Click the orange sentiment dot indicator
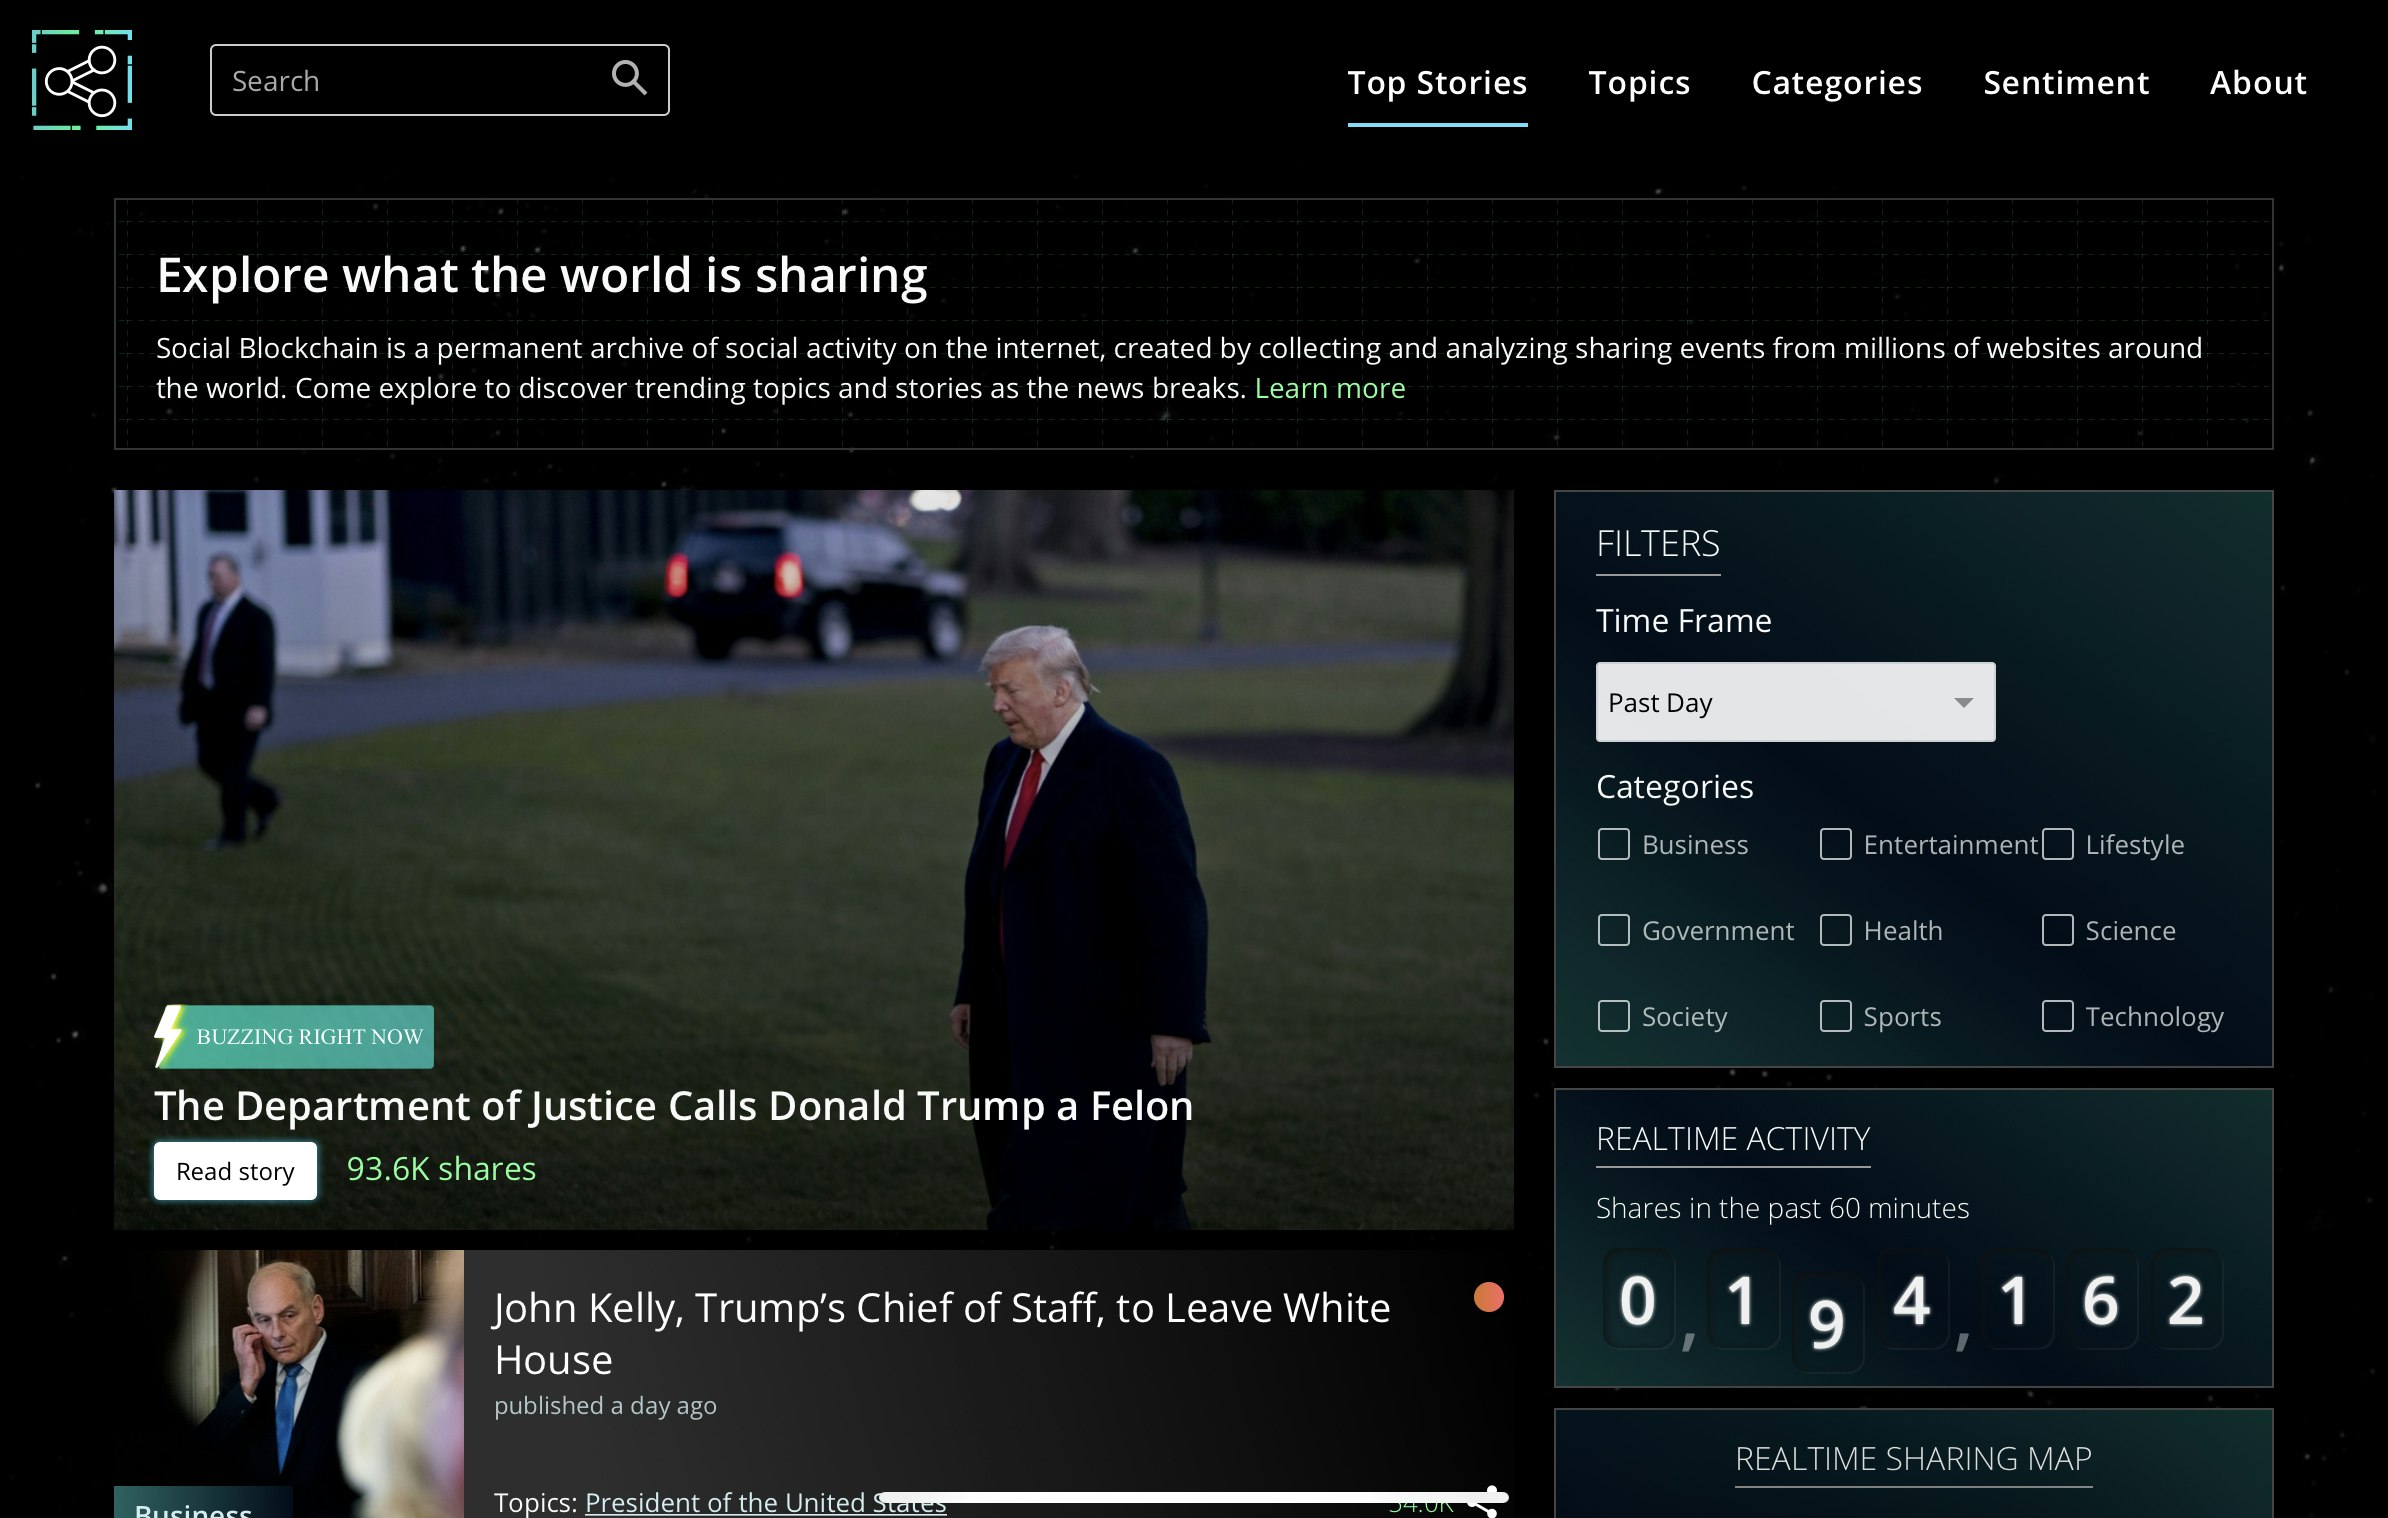 click(1488, 1297)
